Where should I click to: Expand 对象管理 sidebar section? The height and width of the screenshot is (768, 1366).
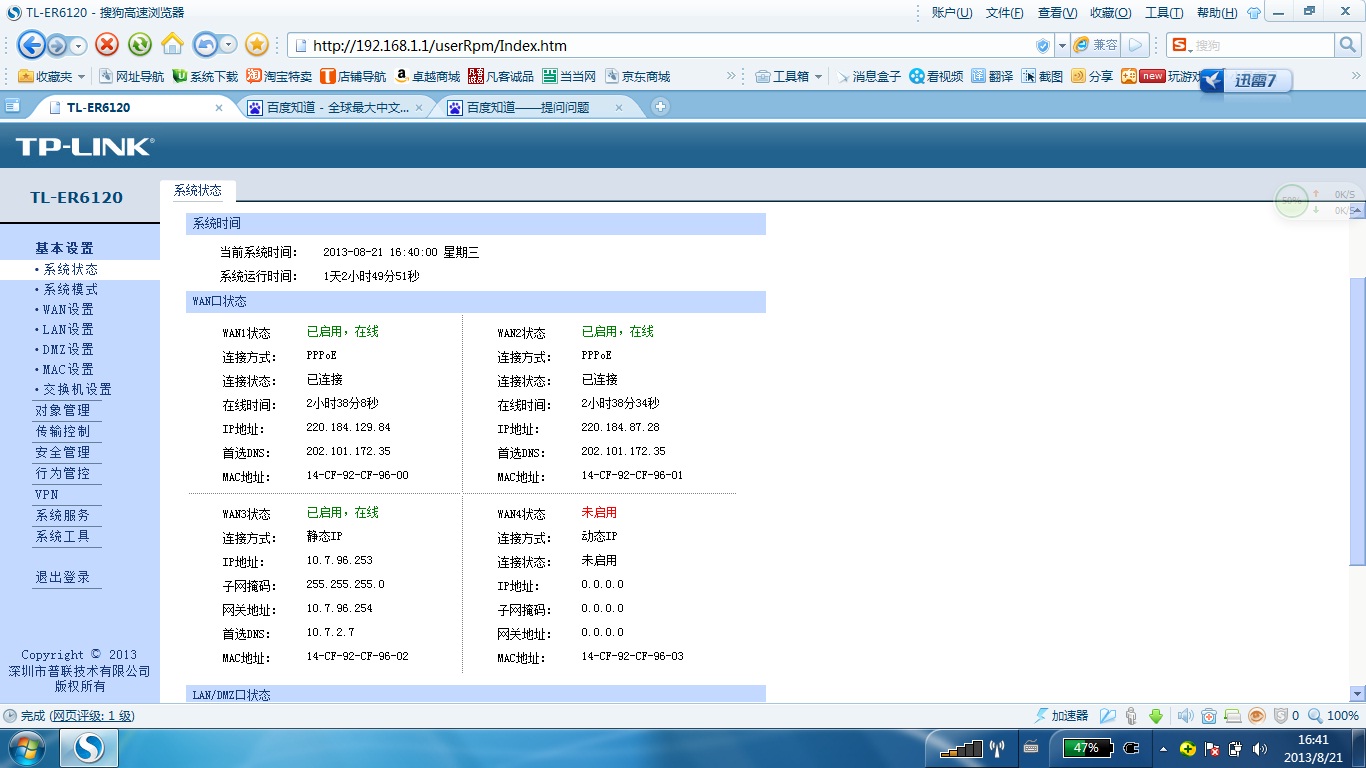(x=63, y=410)
